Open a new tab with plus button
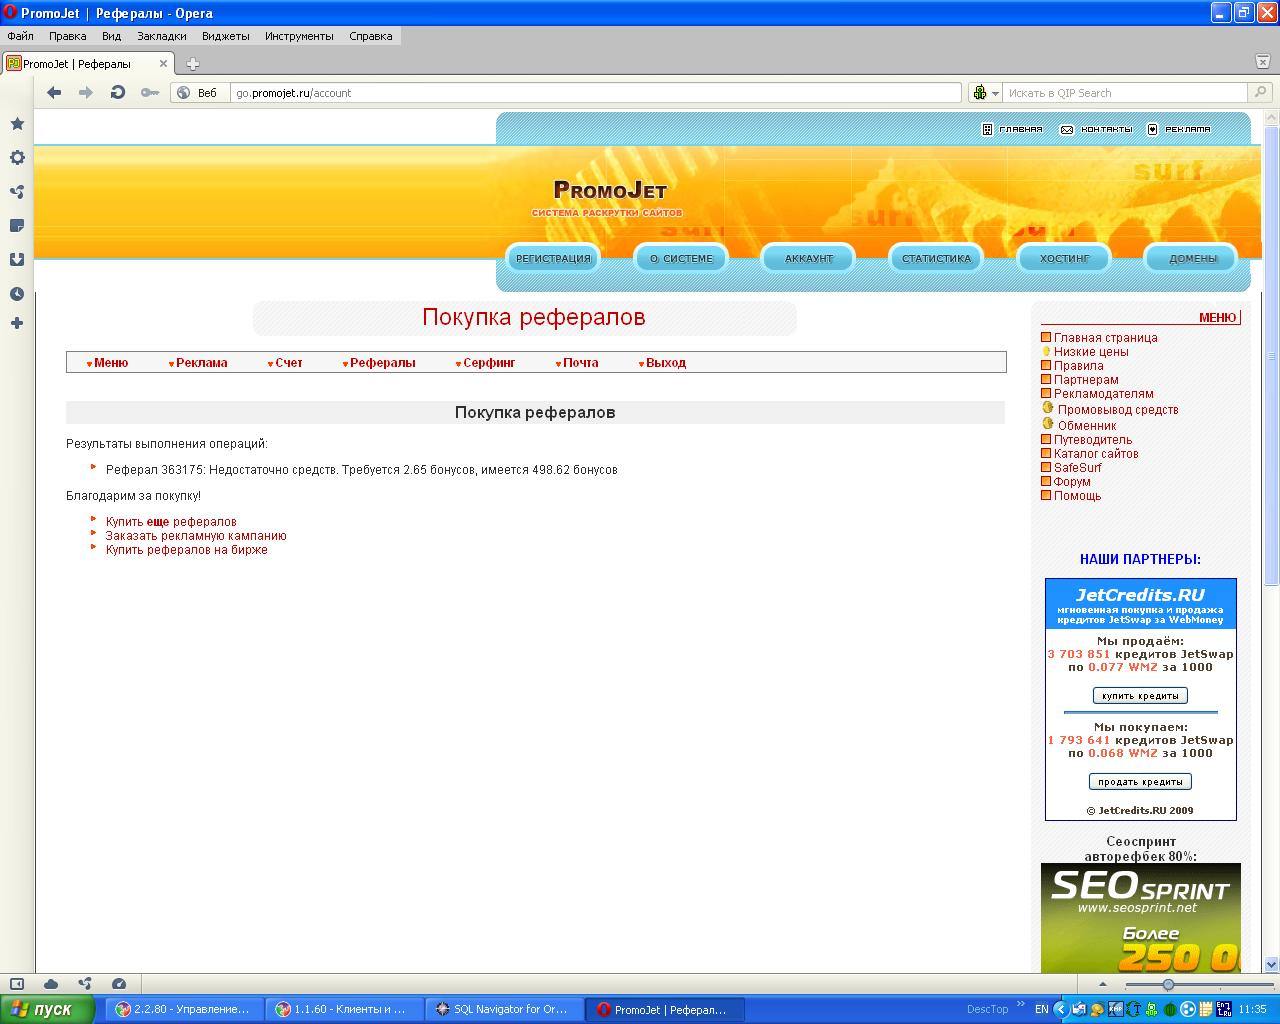Viewport: 1280px width, 1024px height. 193,63
